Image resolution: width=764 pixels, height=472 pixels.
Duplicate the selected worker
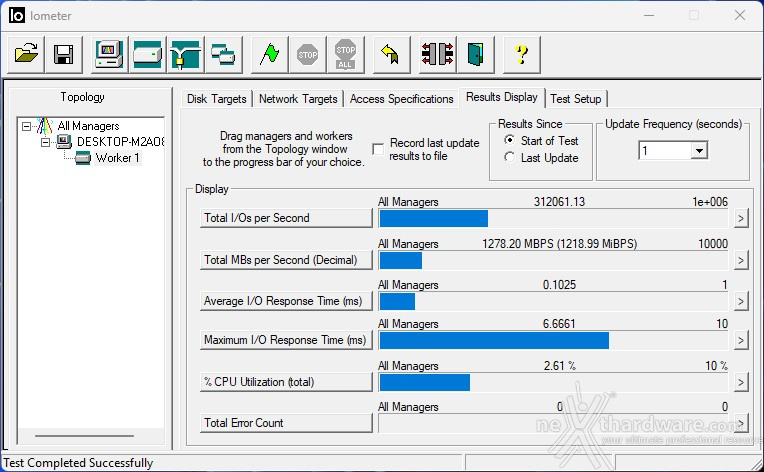click(223, 54)
